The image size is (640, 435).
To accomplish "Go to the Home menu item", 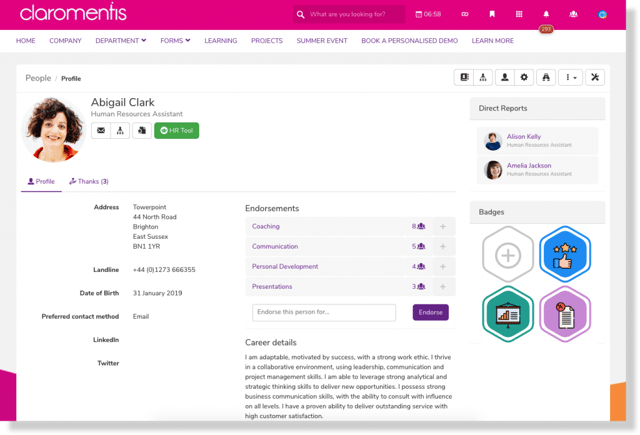I will 26,41.
